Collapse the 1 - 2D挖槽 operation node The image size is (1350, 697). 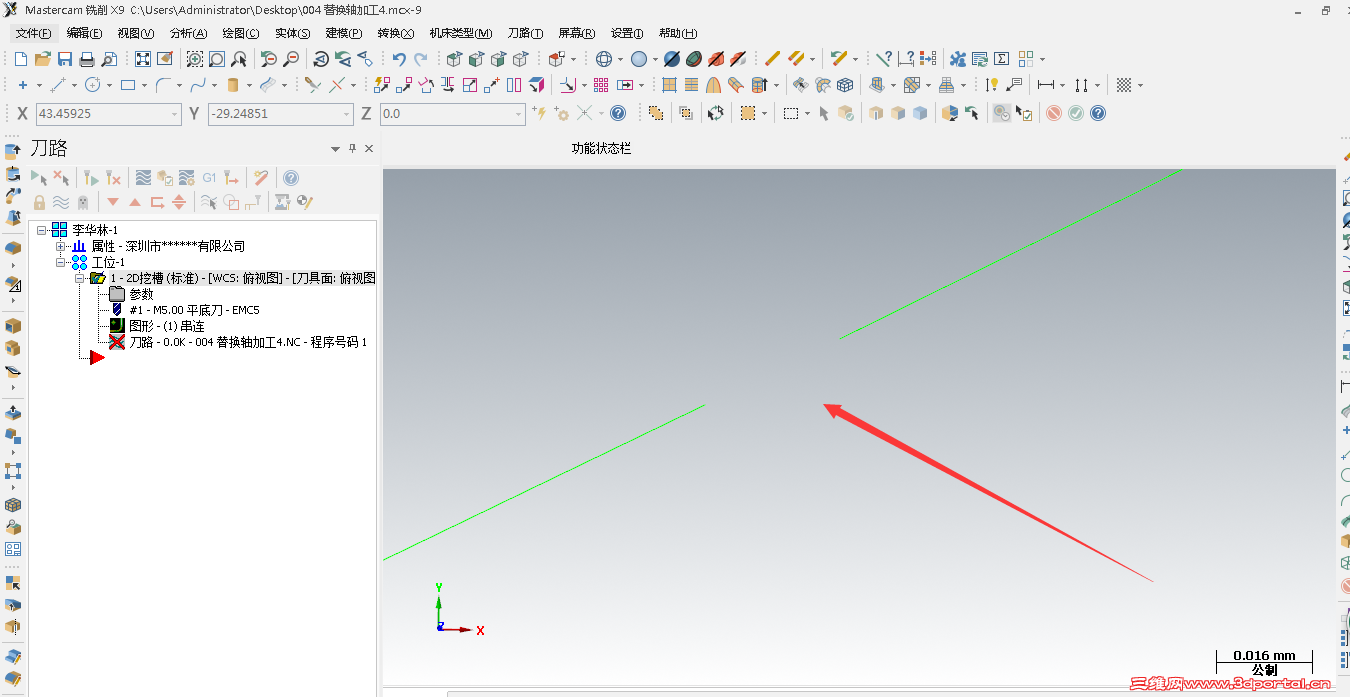tap(79, 278)
